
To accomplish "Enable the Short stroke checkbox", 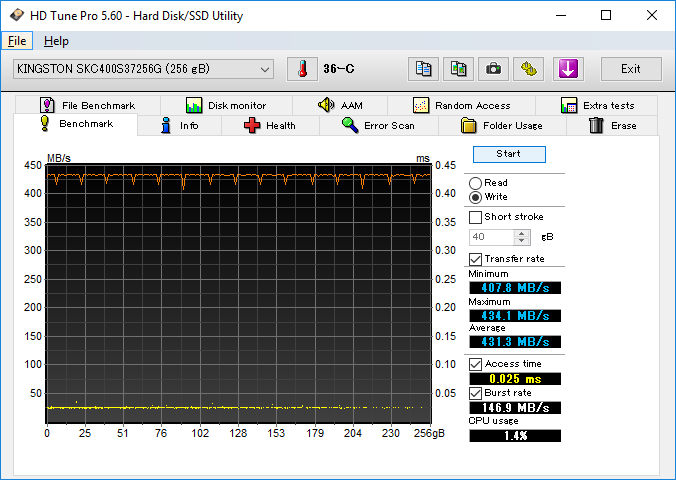I will coord(476,217).
